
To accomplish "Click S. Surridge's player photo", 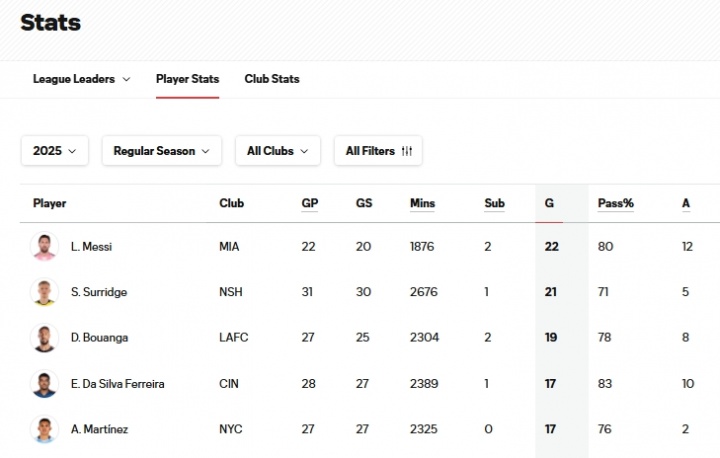I will pos(45,292).
